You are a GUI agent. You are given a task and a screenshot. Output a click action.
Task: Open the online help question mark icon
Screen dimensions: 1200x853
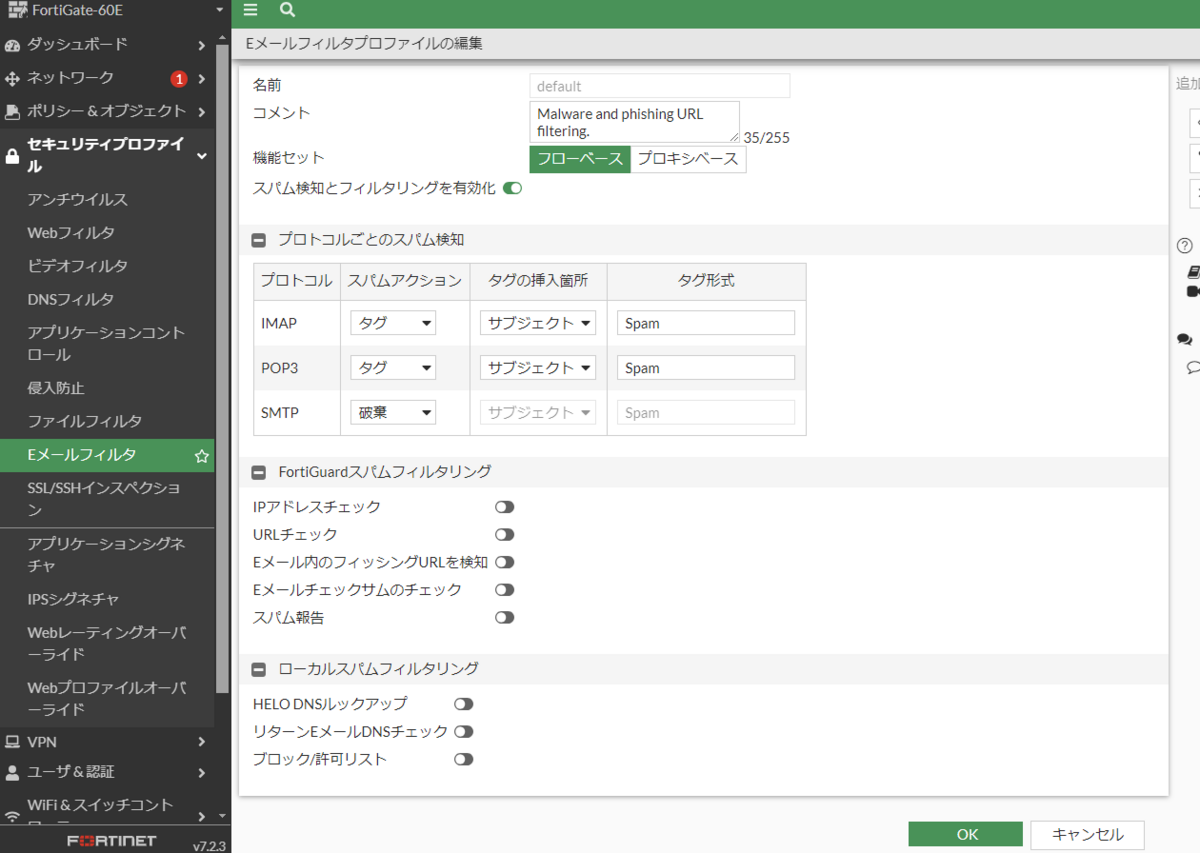[x=1184, y=244]
